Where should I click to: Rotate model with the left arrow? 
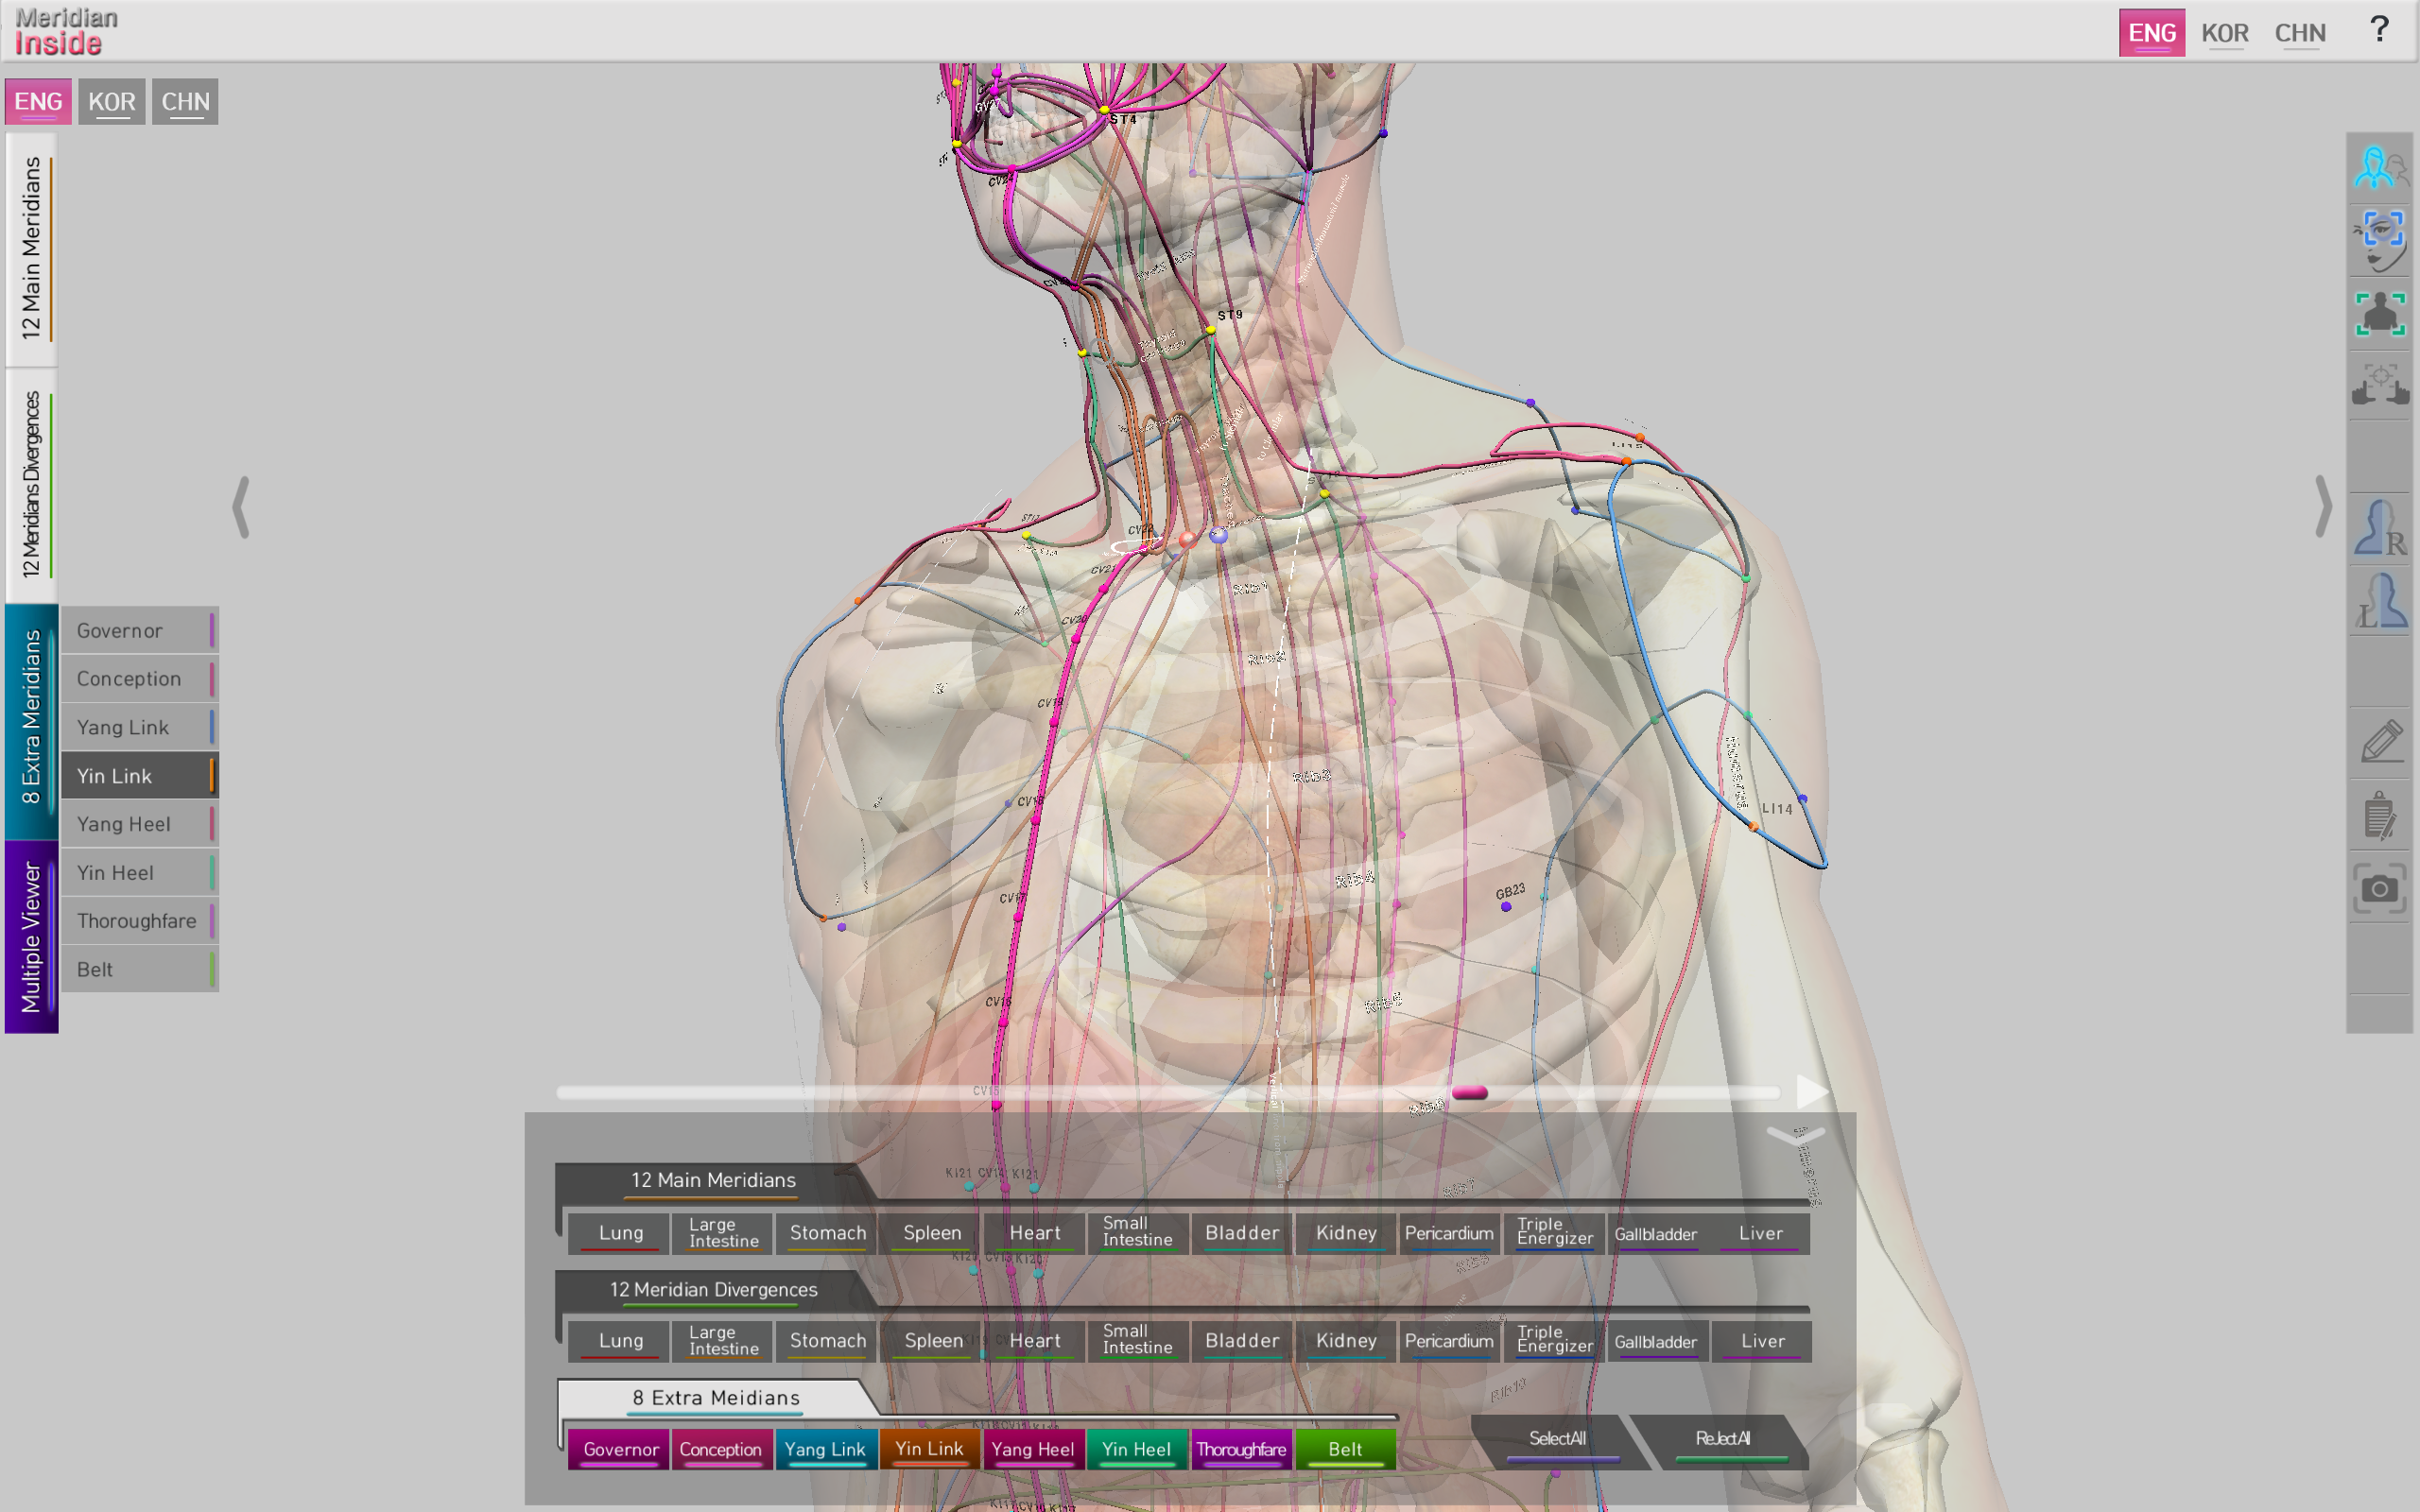[241, 508]
